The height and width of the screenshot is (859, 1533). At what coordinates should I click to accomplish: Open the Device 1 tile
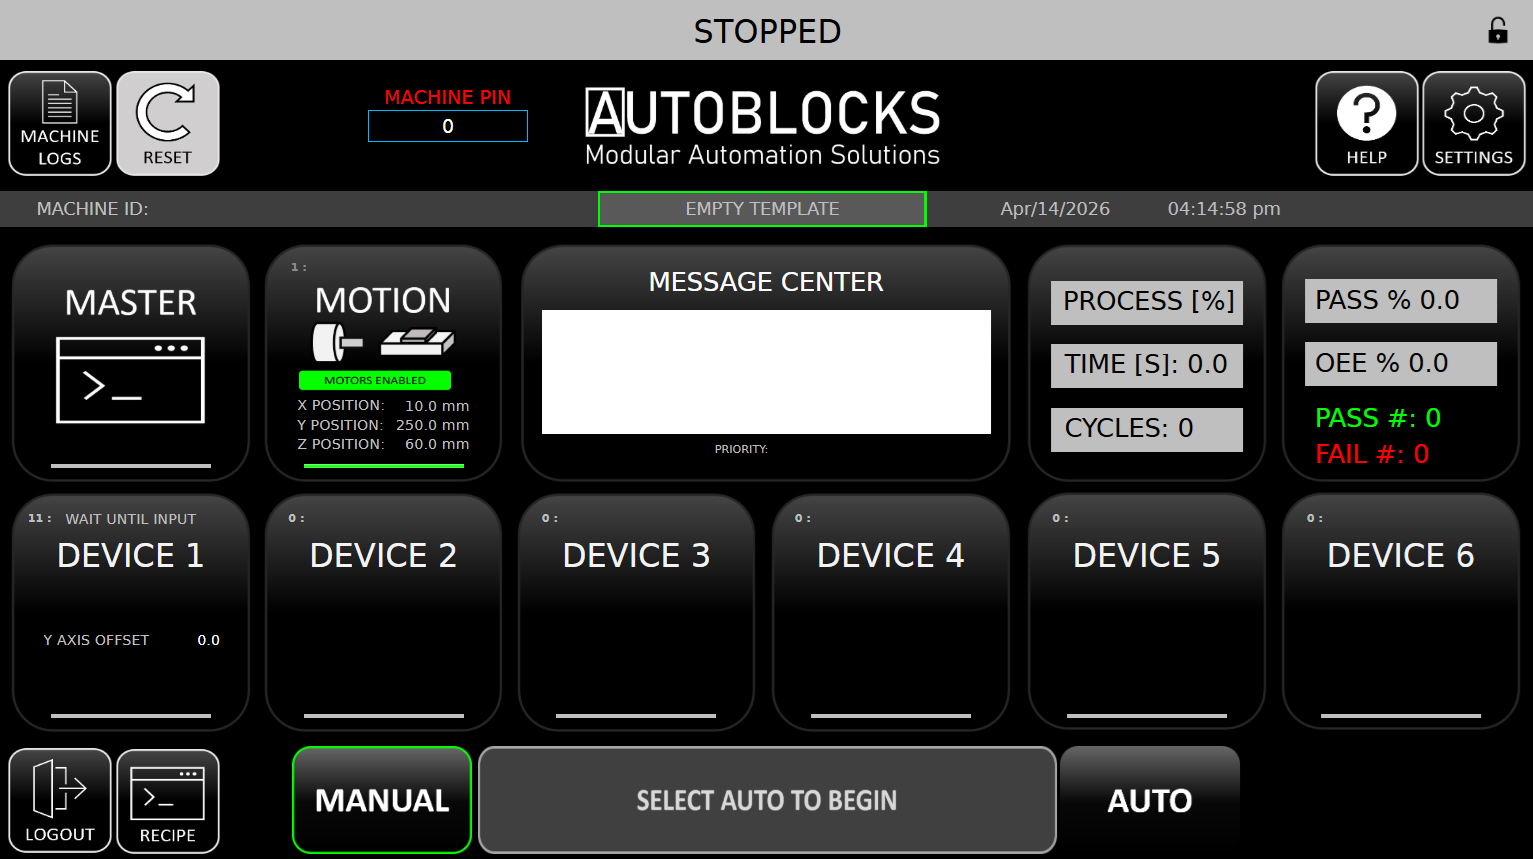coord(131,612)
